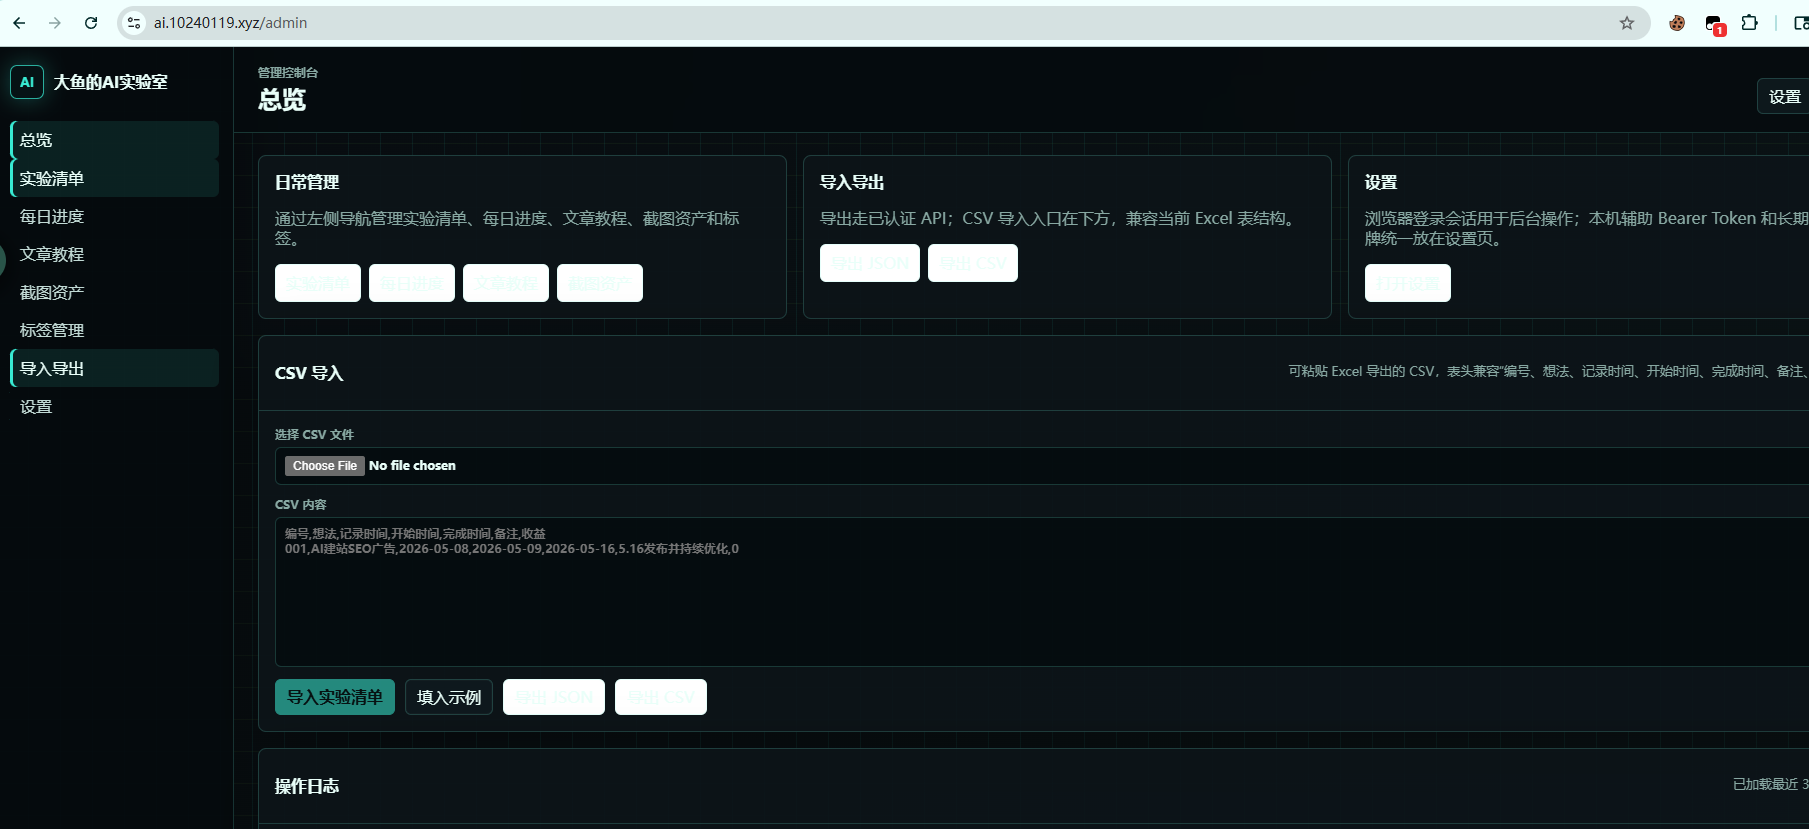This screenshot has height=829, width=1809.
Task: Click 导出 JSON in the 导入导出 card
Action: 870,263
